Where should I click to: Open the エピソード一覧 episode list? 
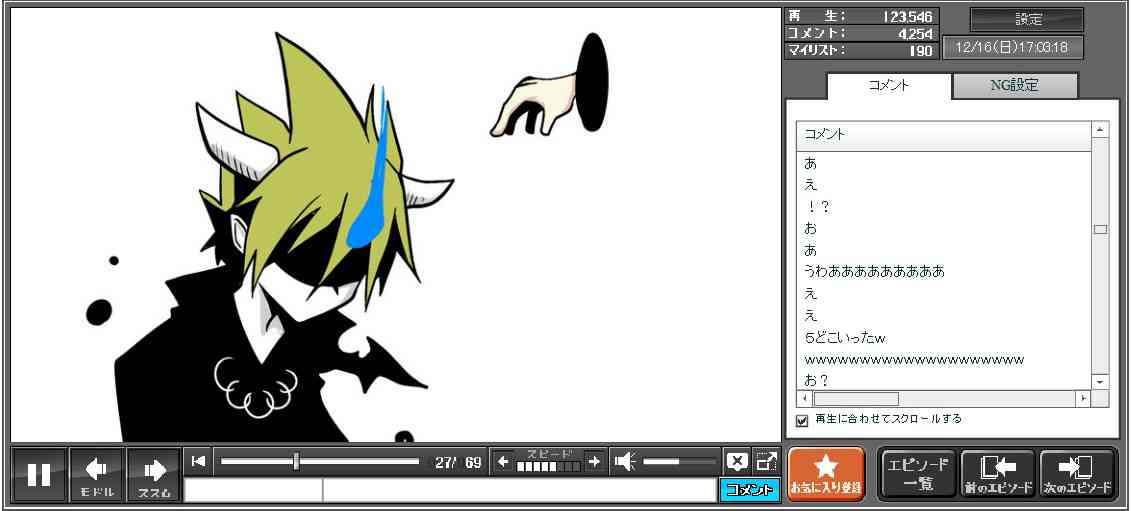click(x=918, y=474)
